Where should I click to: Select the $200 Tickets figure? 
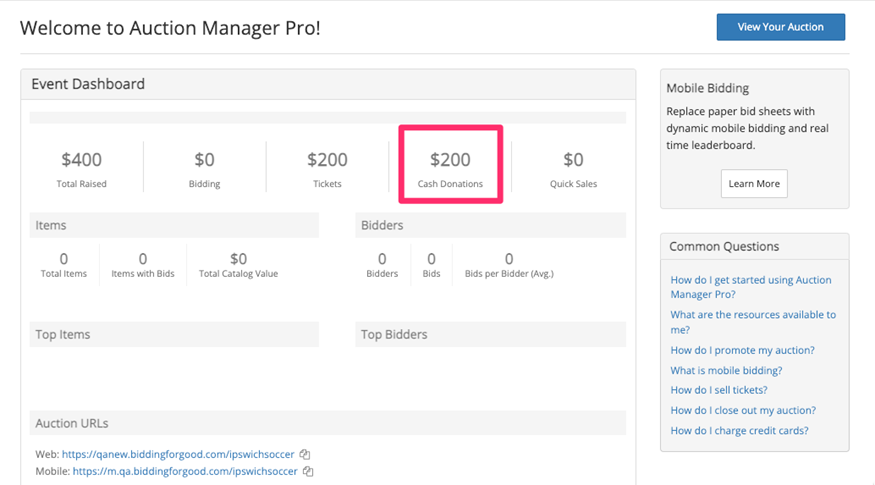pyautogui.click(x=327, y=160)
